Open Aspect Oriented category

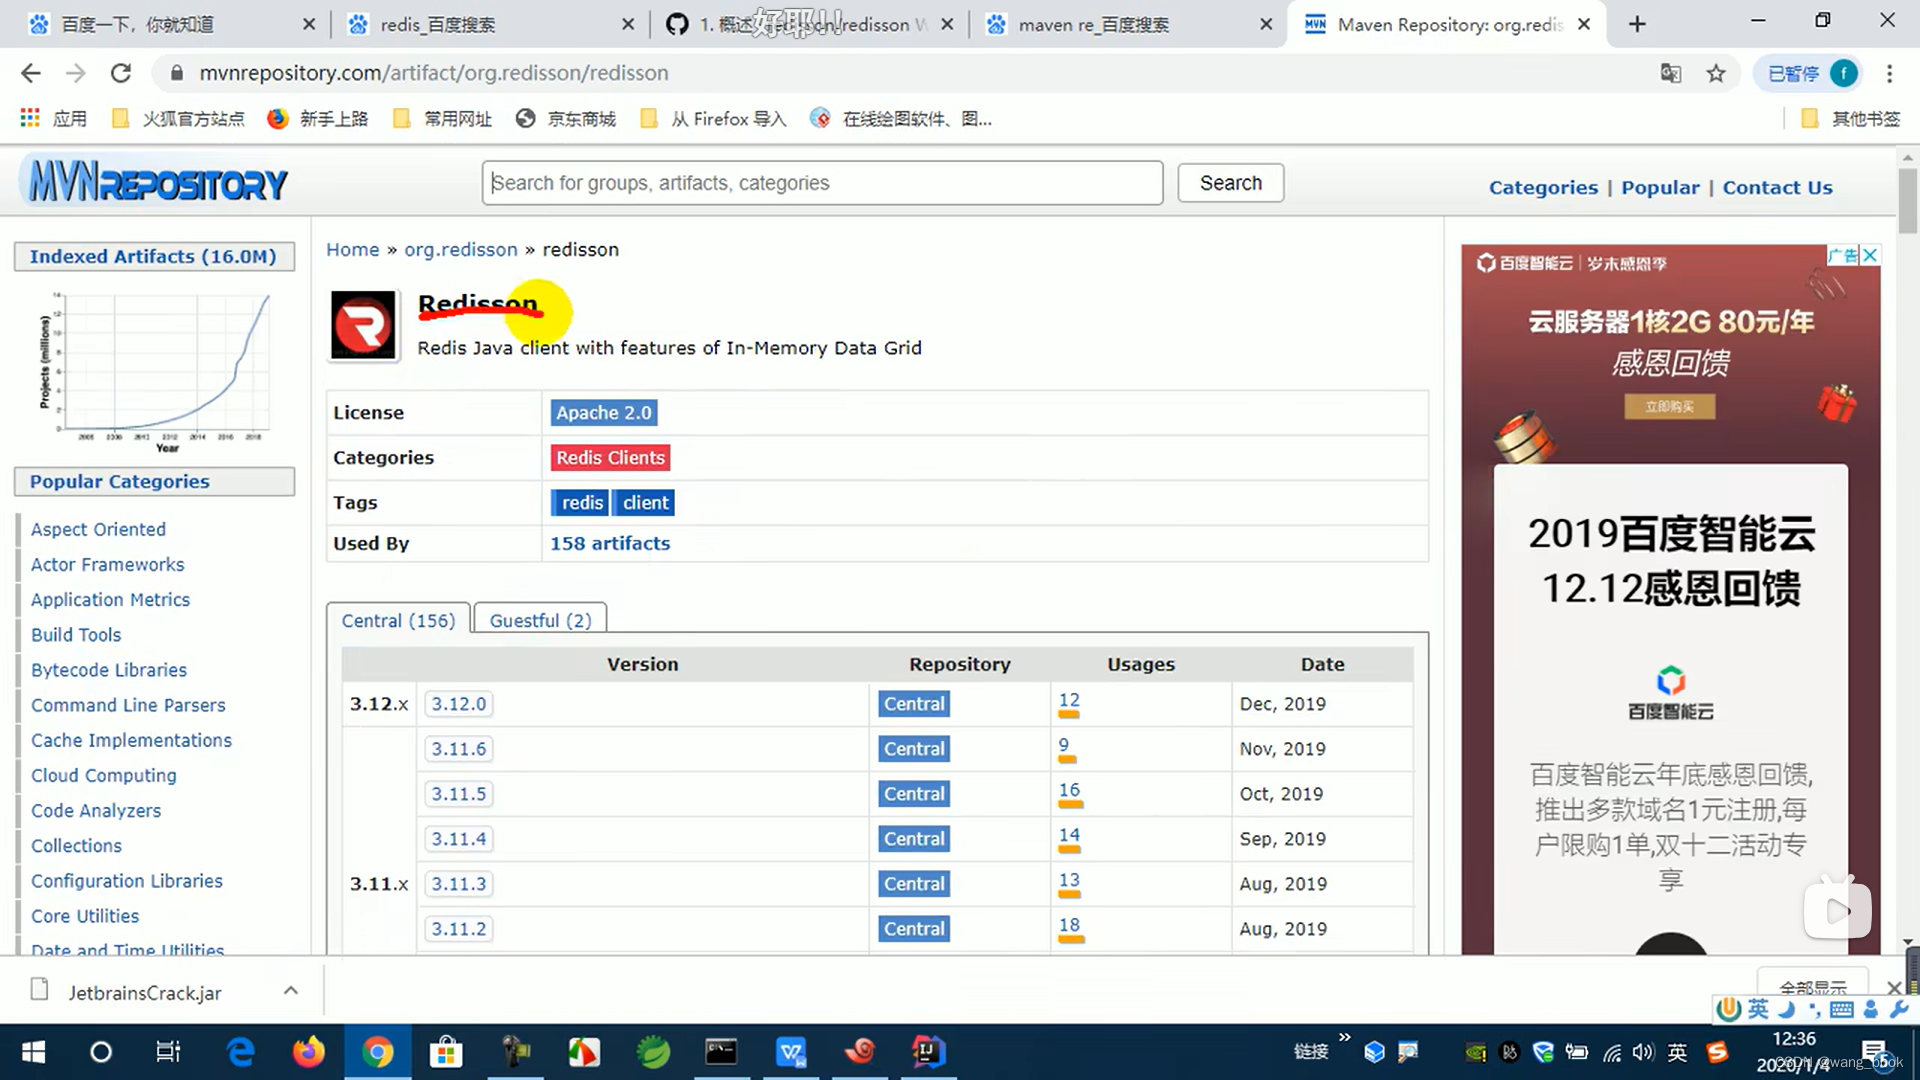point(98,529)
